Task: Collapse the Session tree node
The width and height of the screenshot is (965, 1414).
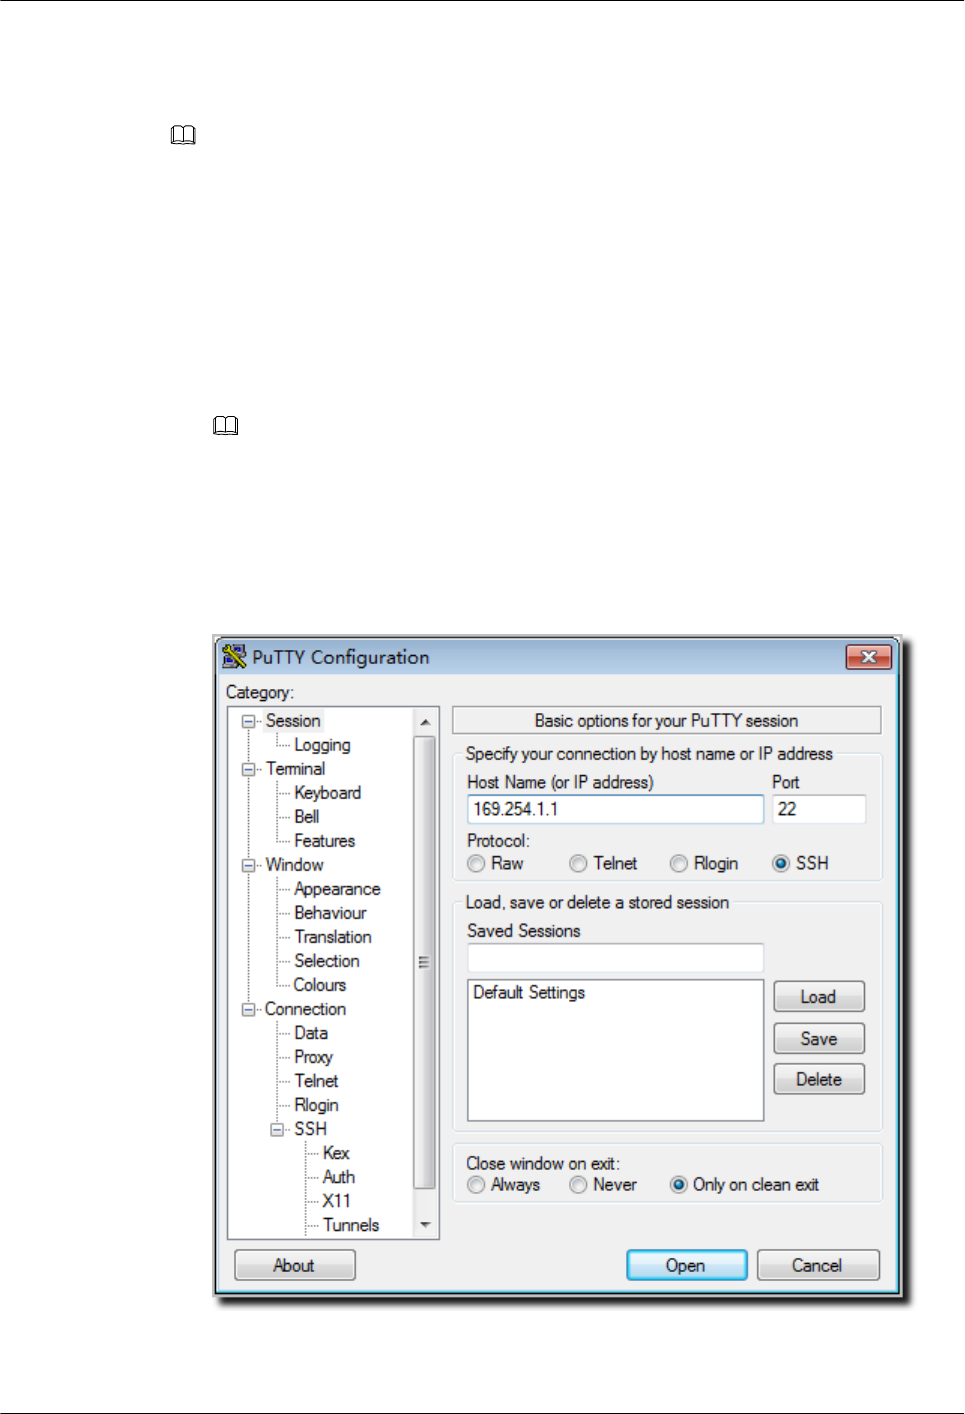Action: click(x=248, y=721)
